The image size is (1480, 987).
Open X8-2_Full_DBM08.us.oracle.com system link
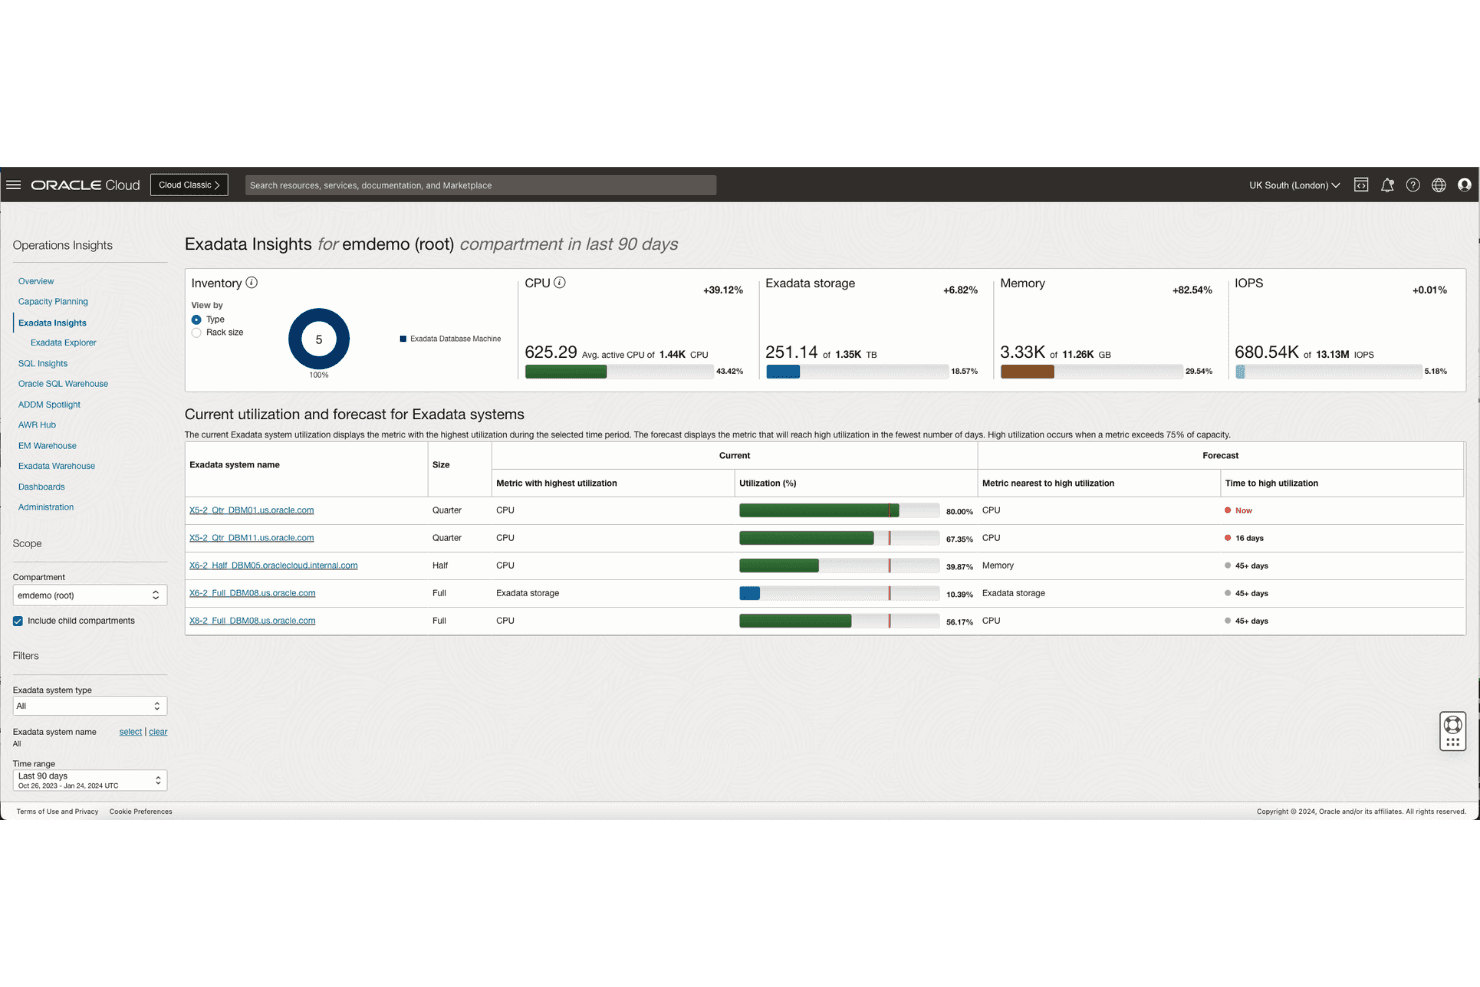pos(252,621)
